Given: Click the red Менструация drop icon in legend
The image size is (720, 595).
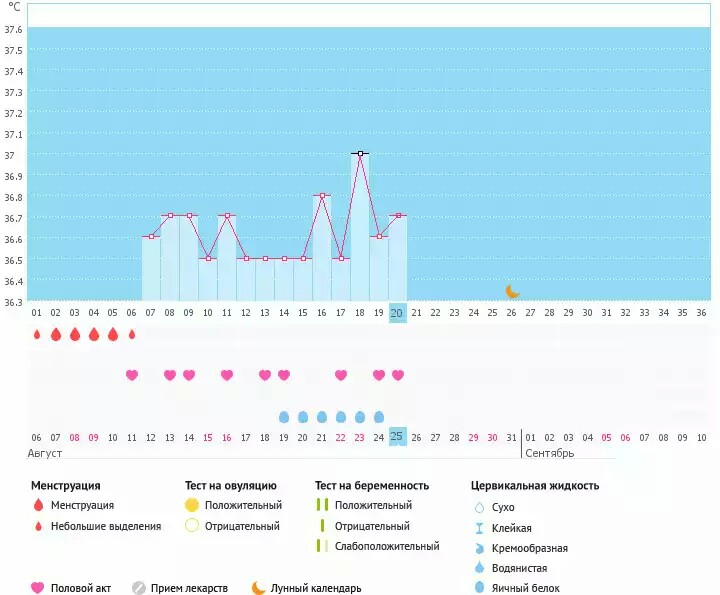Looking at the screenshot, I should pyautogui.click(x=37, y=506).
